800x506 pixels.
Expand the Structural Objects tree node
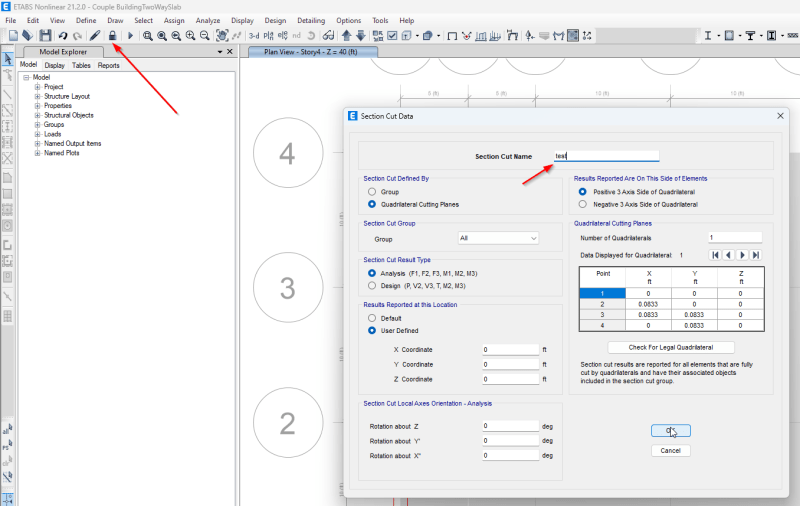tap(37, 115)
